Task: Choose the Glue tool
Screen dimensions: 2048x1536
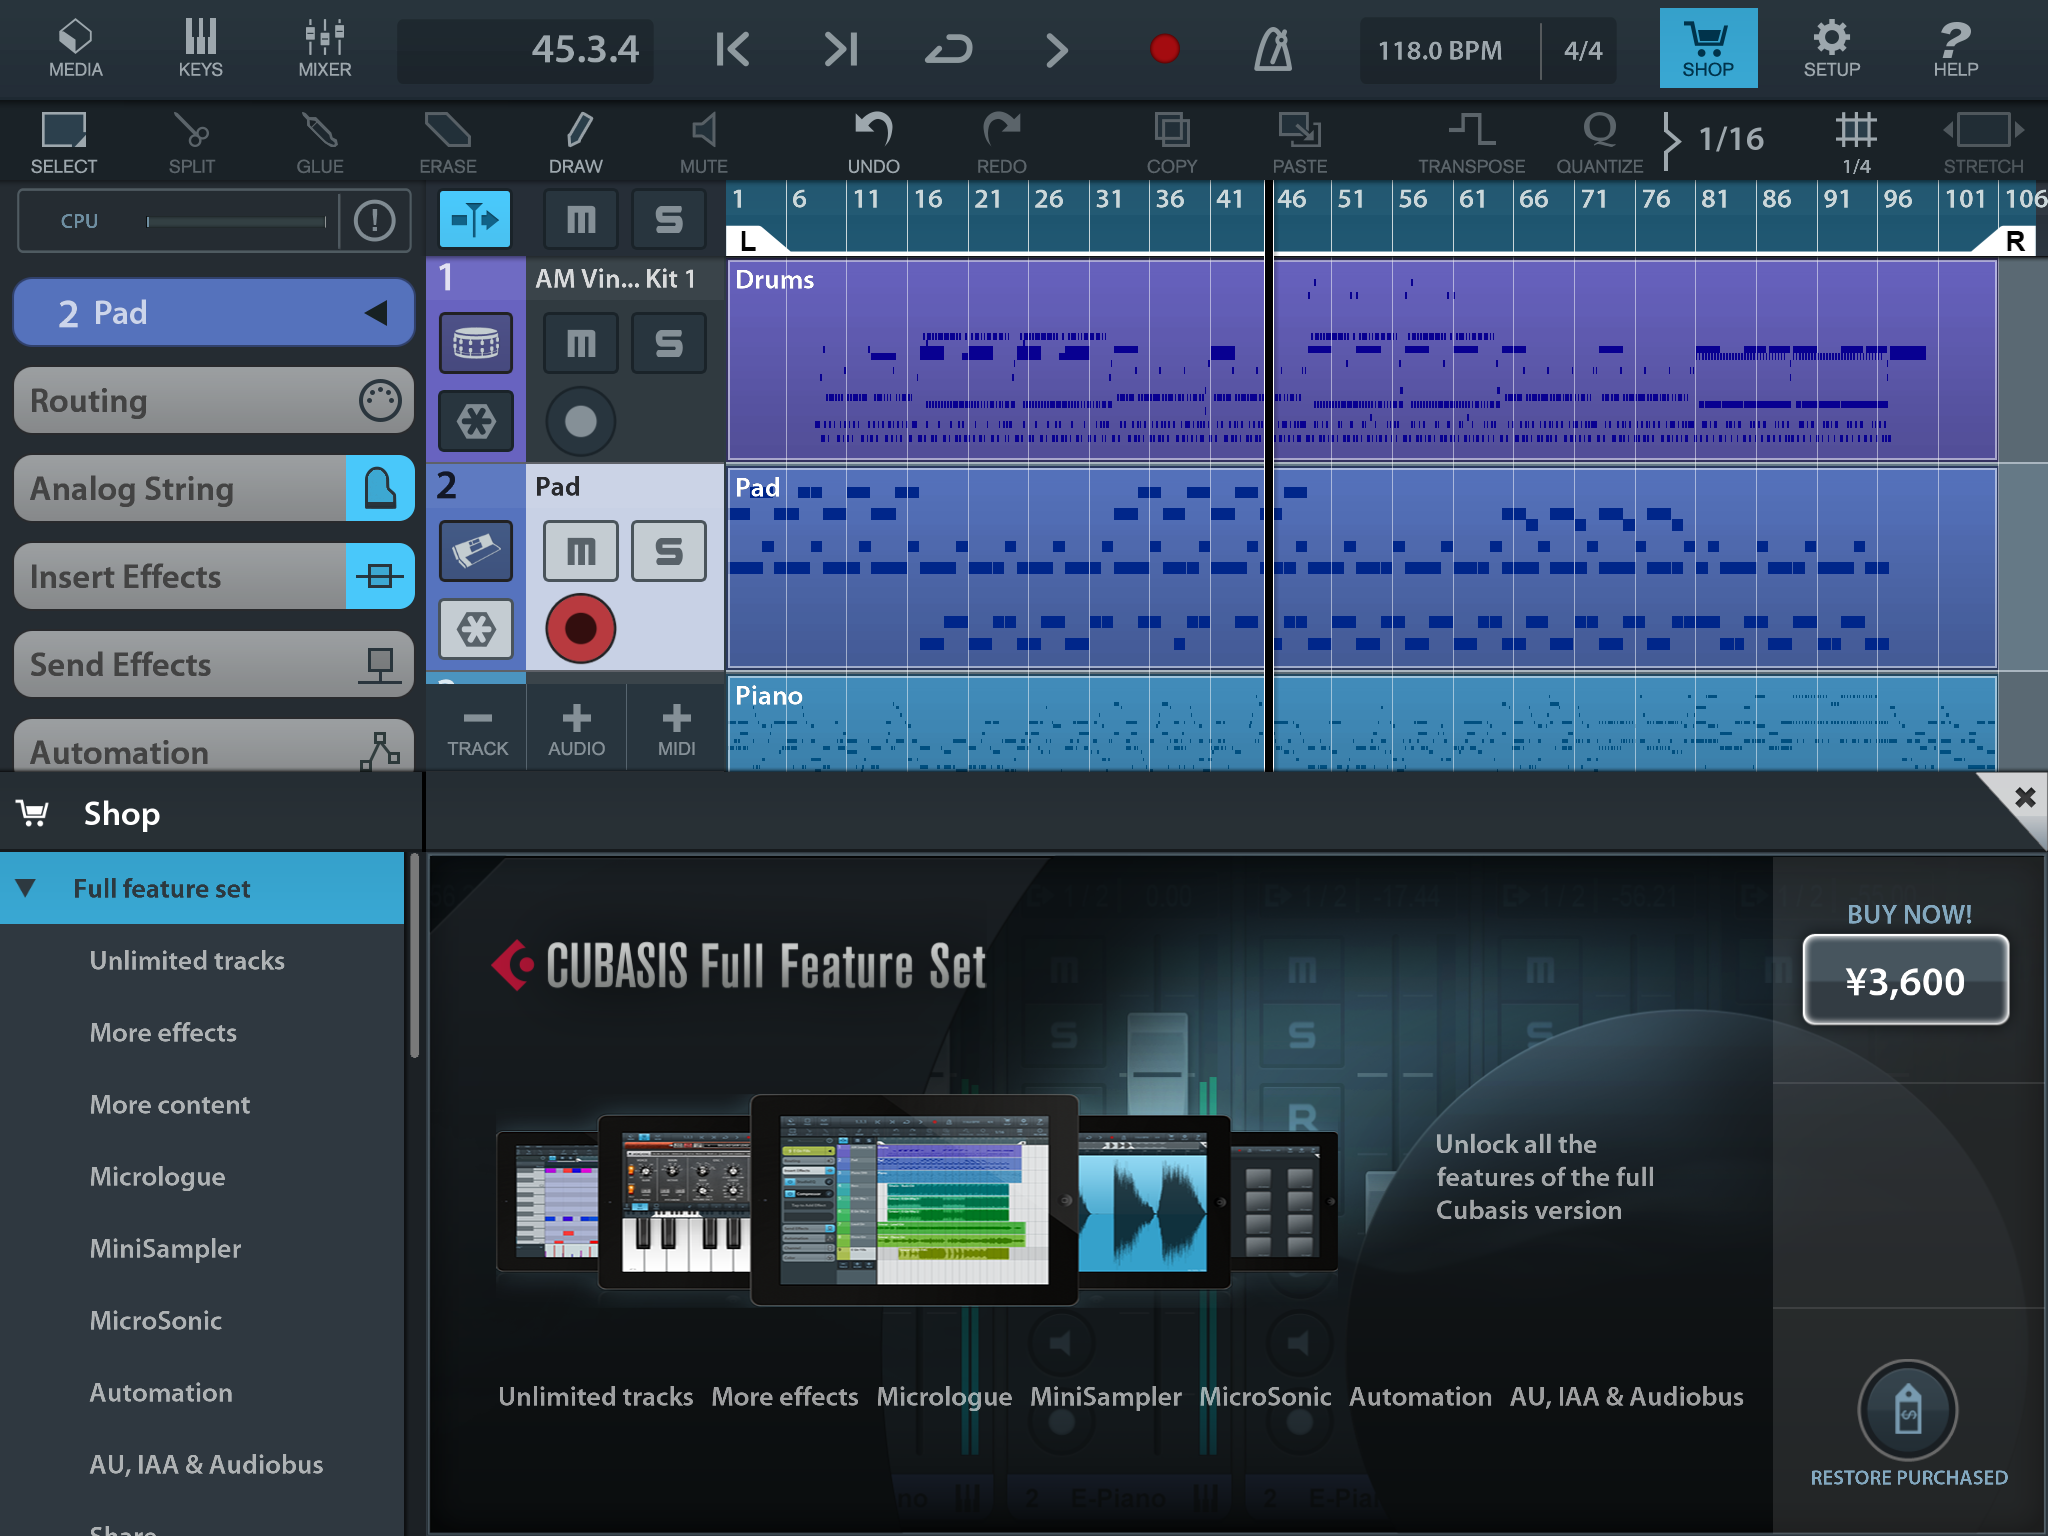Action: pos(320,142)
